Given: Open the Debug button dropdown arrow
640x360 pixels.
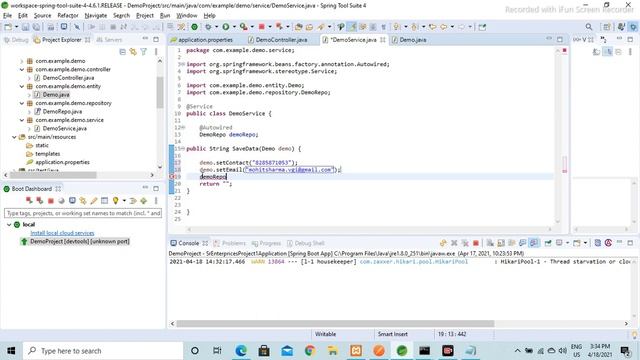Looking at the screenshot, I should click(x=216, y=27).
